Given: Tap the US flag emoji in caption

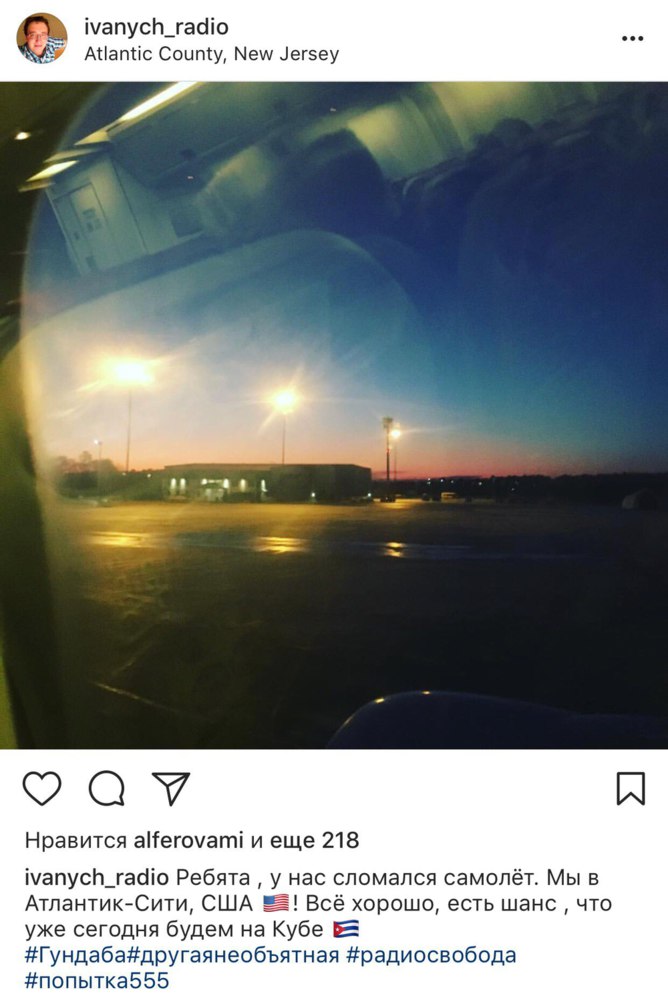Looking at the screenshot, I should 276,904.
